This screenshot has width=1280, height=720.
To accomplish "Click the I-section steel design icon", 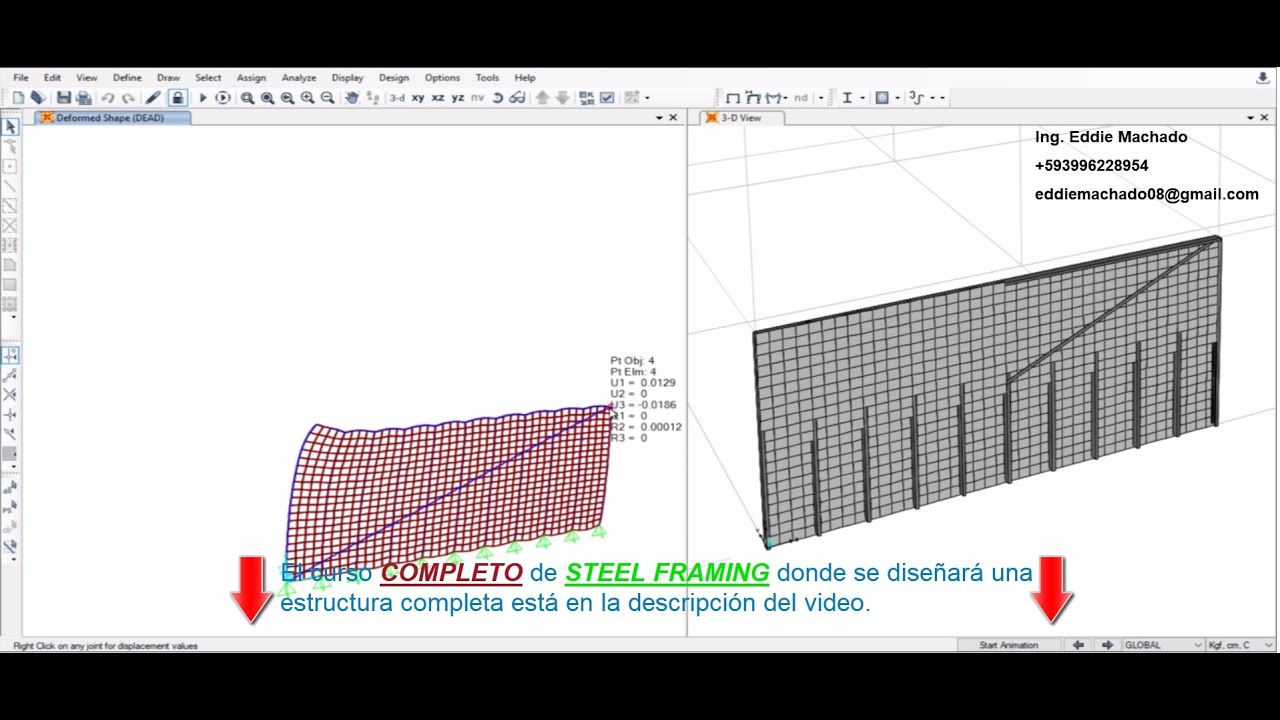I will coord(847,98).
